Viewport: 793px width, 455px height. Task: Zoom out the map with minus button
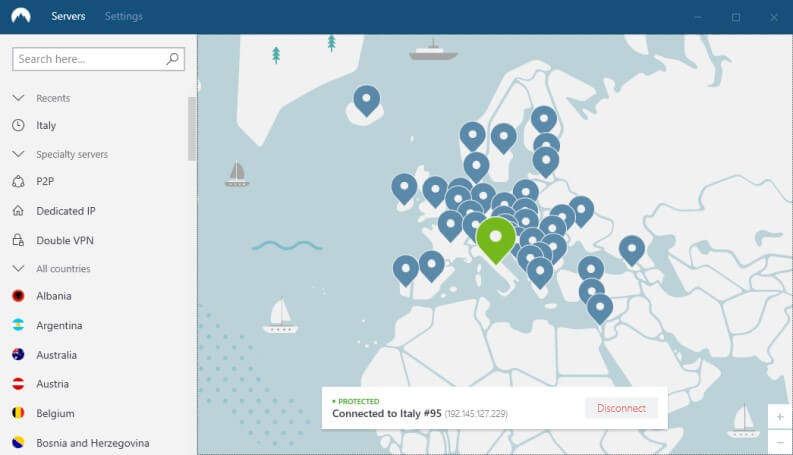780,442
